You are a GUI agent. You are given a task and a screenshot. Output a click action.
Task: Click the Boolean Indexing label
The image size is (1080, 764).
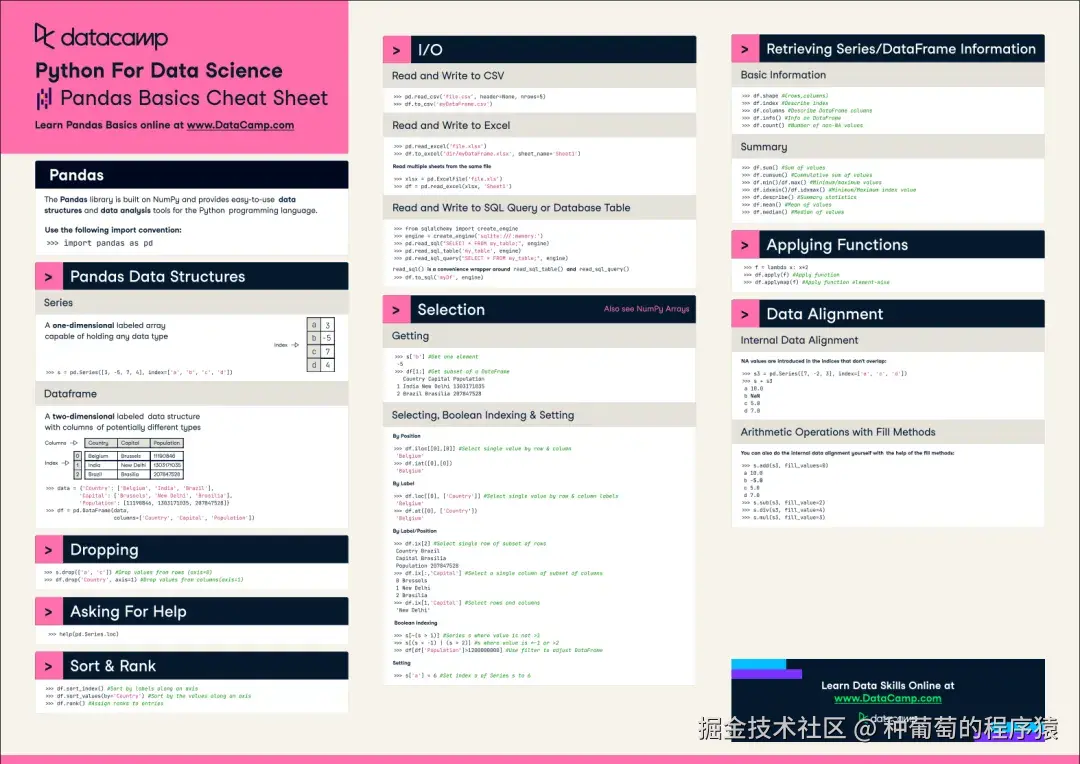[415, 623]
